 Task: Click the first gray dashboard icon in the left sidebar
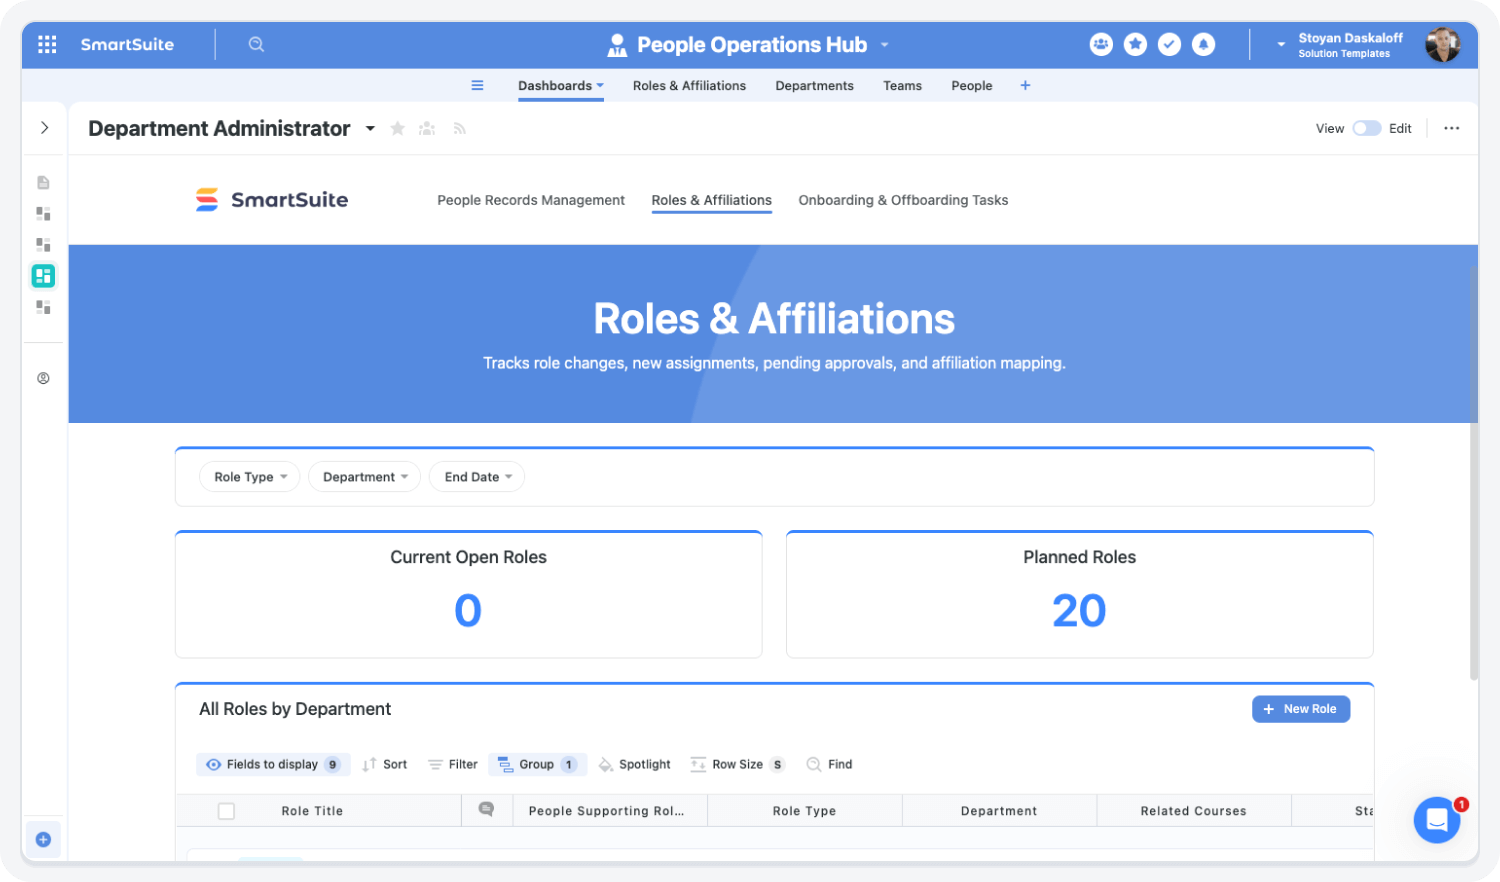click(x=43, y=213)
